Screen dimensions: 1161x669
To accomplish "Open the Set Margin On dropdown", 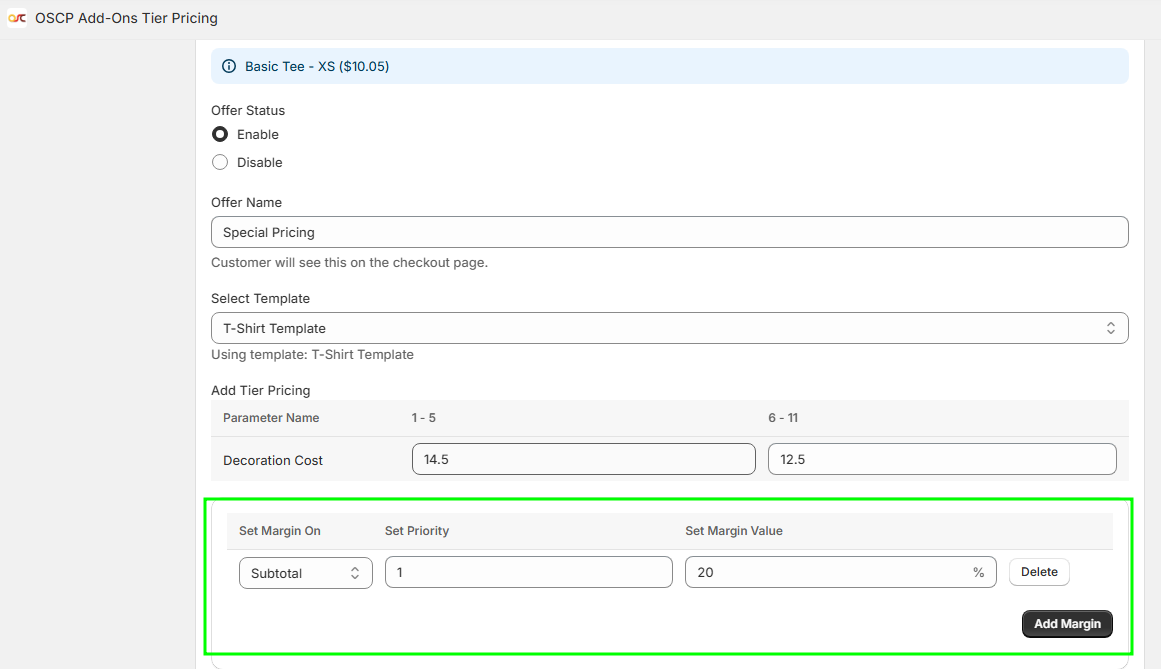I will click(305, 573).
